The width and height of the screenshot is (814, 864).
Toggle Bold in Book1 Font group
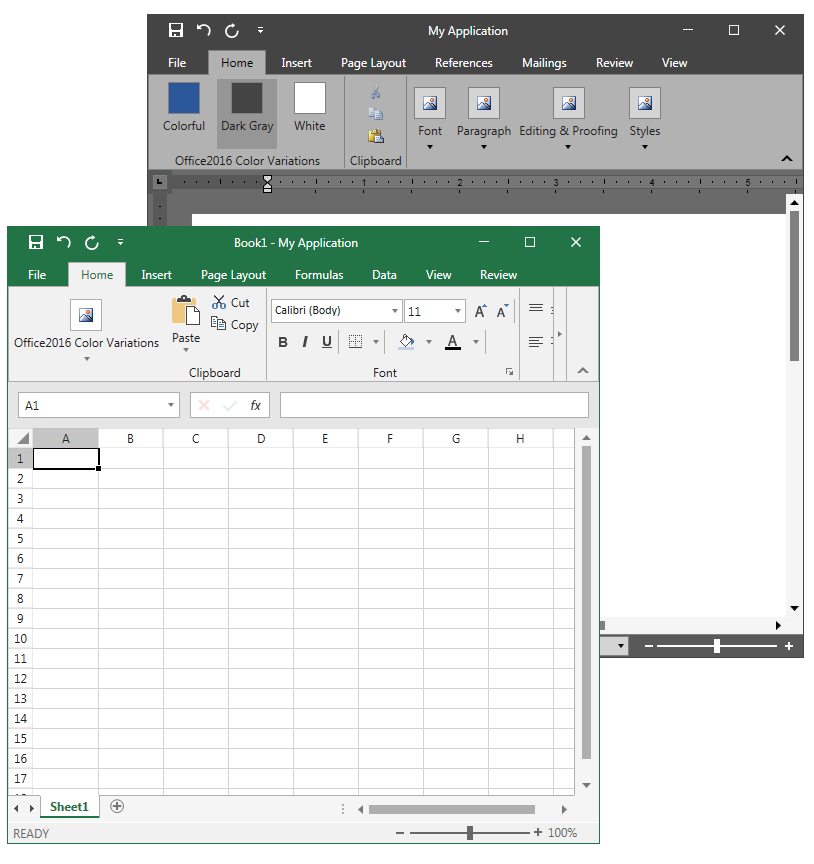point(283,342)
